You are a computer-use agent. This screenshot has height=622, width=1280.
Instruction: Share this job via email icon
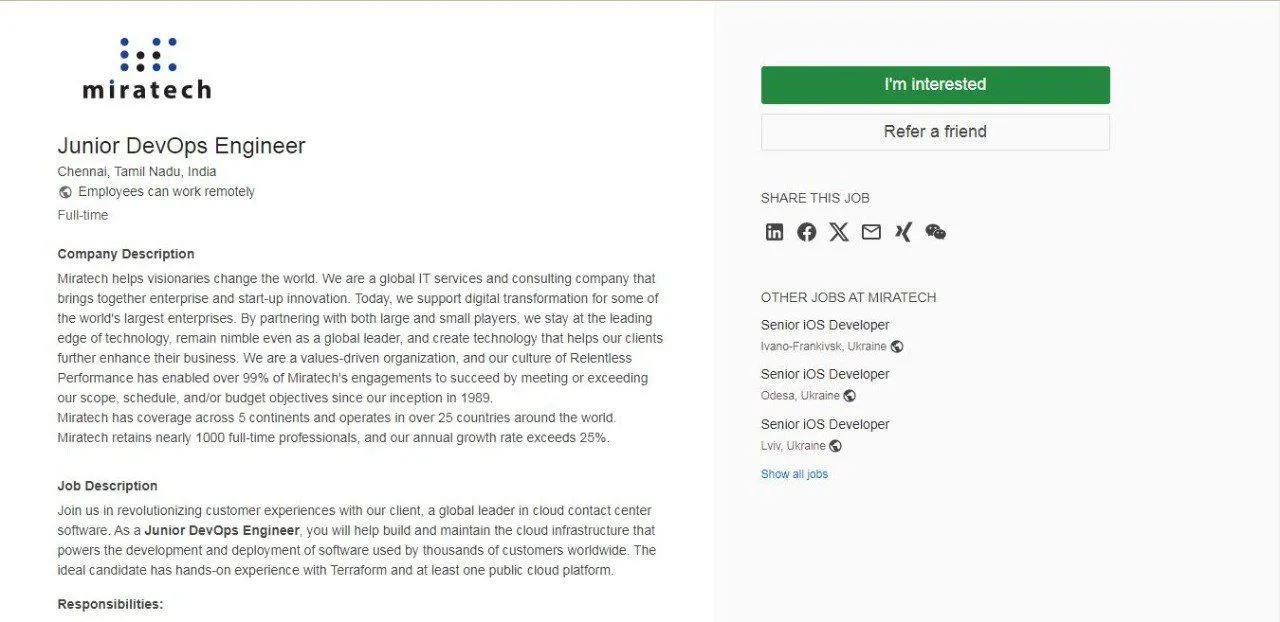pyautogui.click(x=871, y=232)
